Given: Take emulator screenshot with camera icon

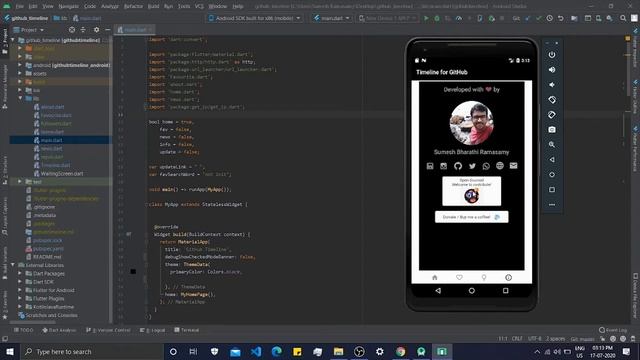Looking at the screenshot, I should pyautogui.click(x=552, y=130).
